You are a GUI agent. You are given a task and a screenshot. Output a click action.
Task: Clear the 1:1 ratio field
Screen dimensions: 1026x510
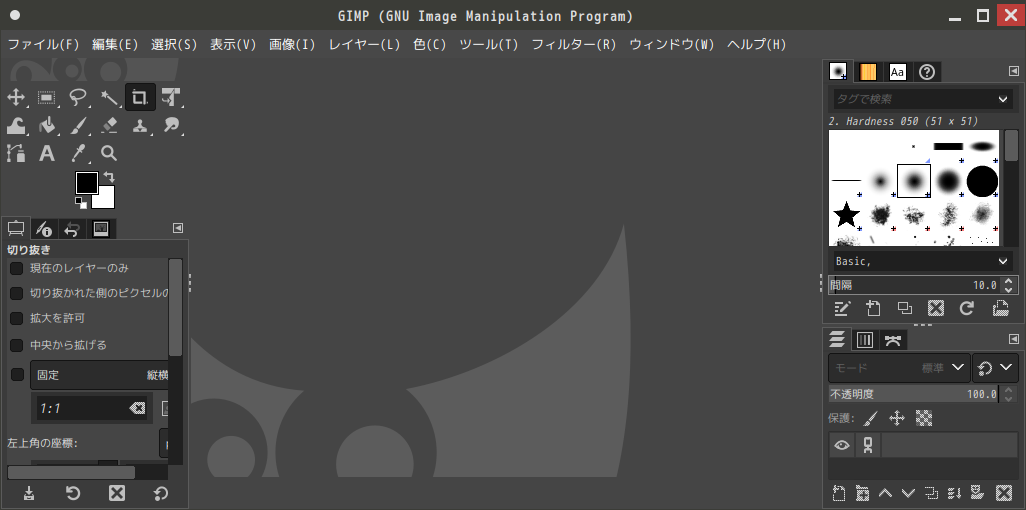coord(137,408)
